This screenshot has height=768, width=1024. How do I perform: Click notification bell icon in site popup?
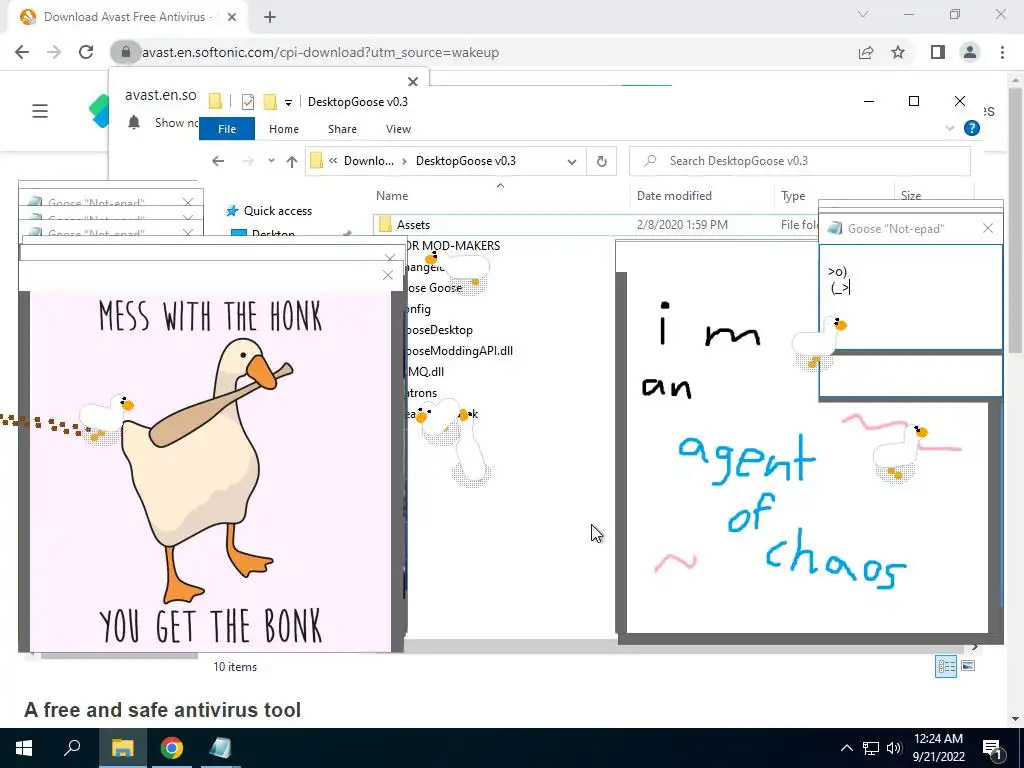pyautogui.click(x=134, y=122)
